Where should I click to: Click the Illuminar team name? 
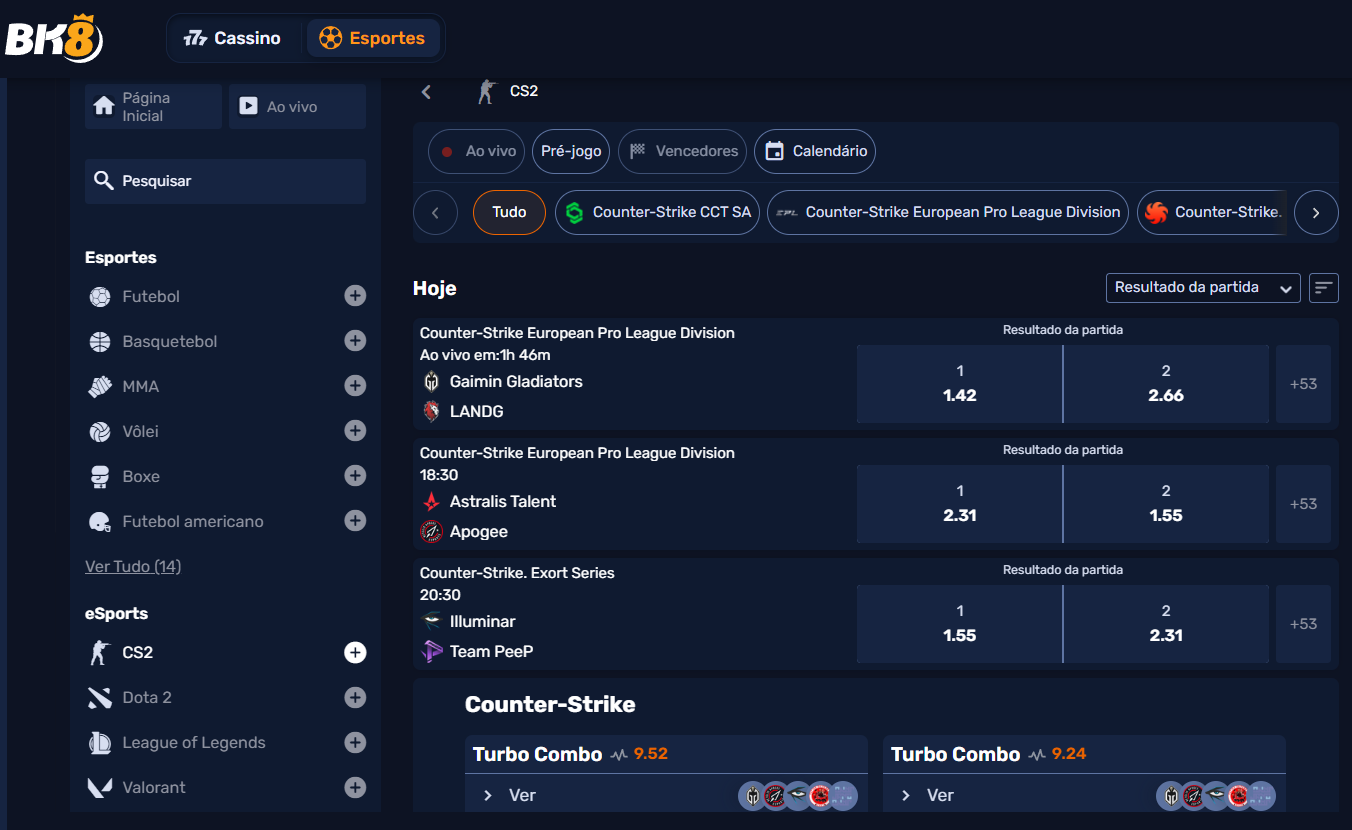483,621
